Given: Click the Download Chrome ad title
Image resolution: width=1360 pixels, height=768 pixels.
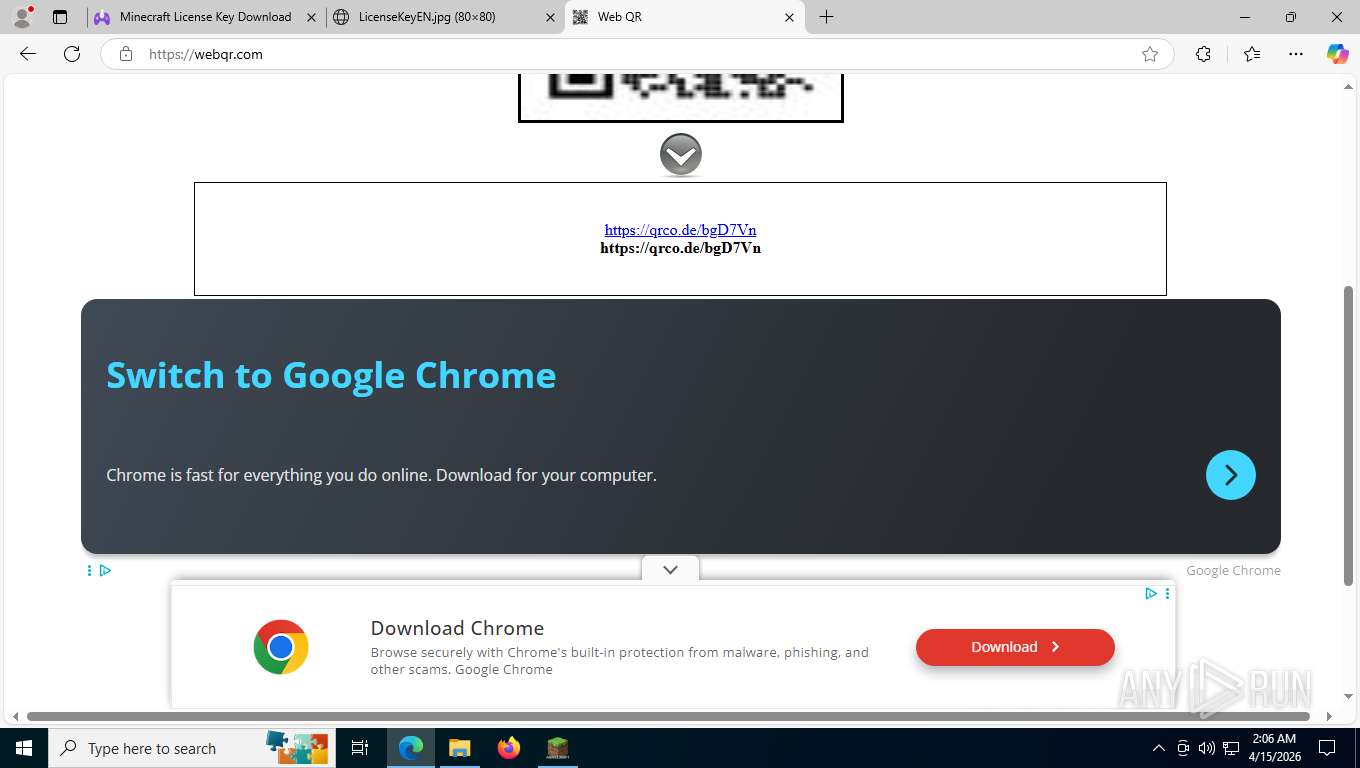Looking at the screenshot, I should pyautogui.click(x=457, y=628).
